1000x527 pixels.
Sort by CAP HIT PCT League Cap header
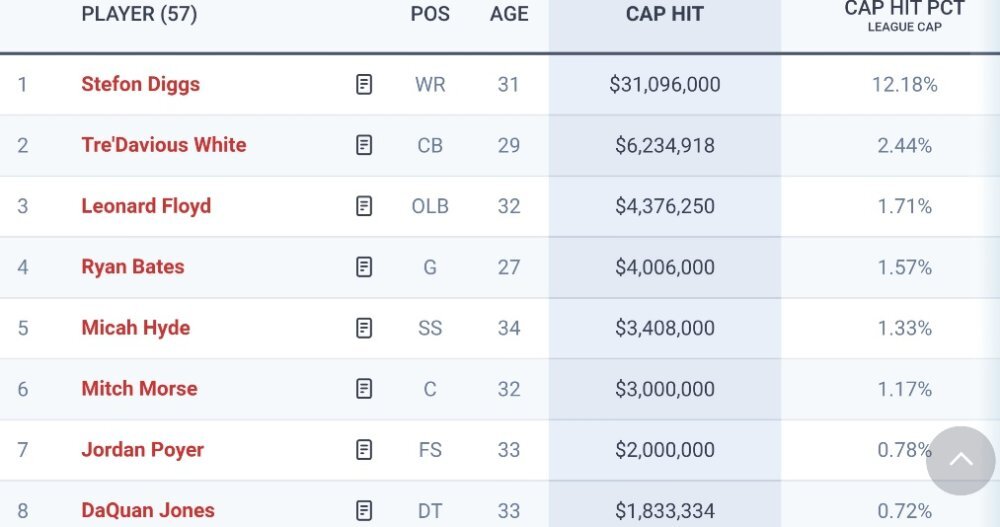tap(904, 16)
